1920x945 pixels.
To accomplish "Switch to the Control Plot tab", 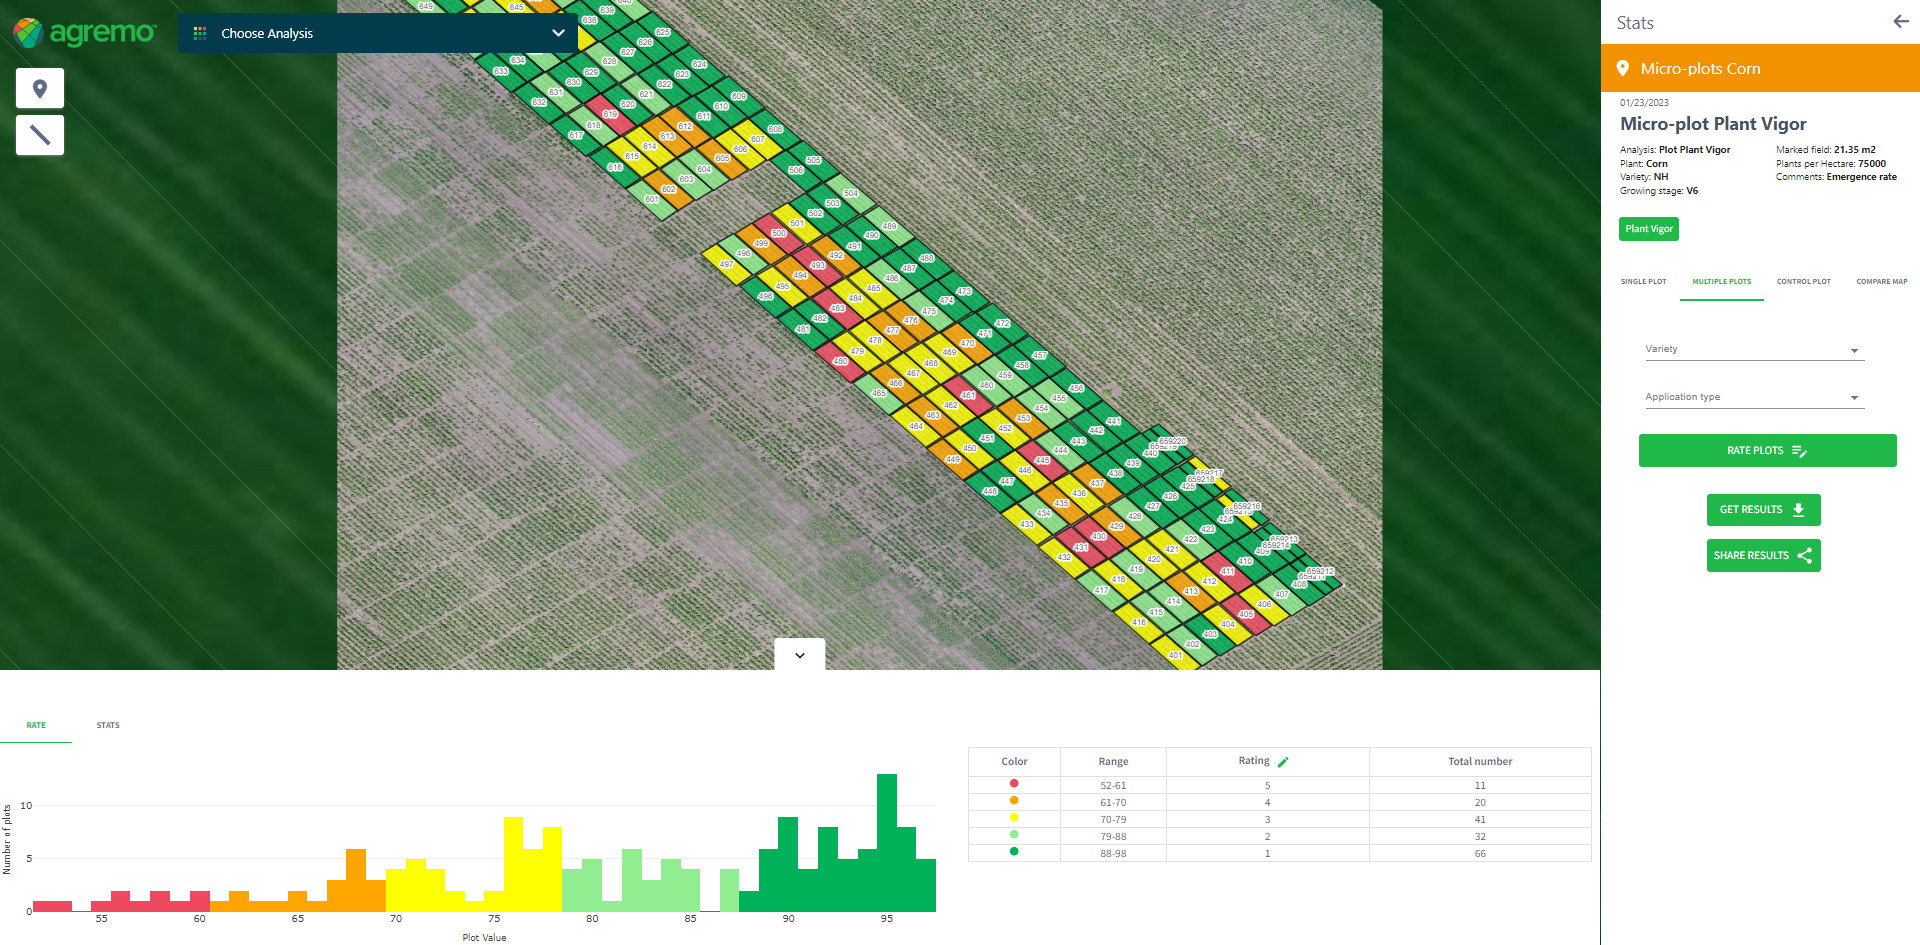I will pyautogui.click(x=1803, y=282).
